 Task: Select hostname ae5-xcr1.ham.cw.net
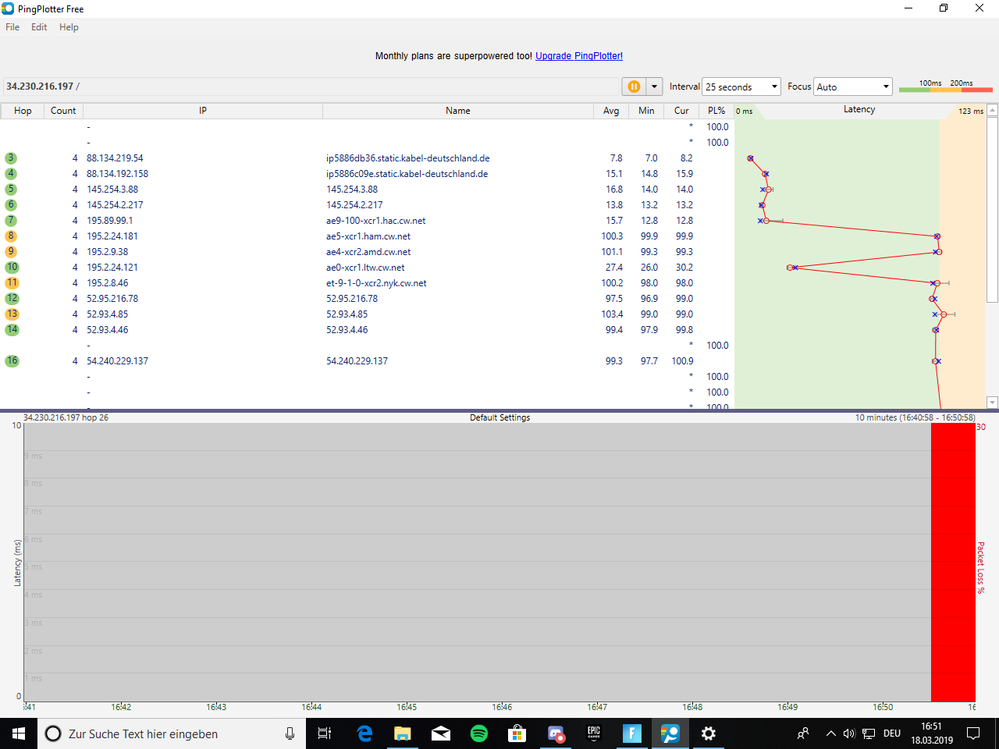(368, 236)
